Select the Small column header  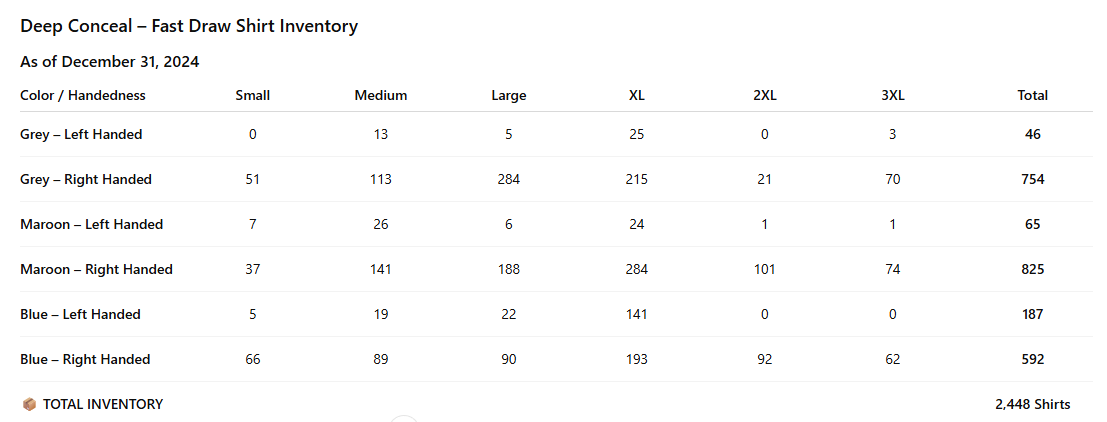pos(252,96)
